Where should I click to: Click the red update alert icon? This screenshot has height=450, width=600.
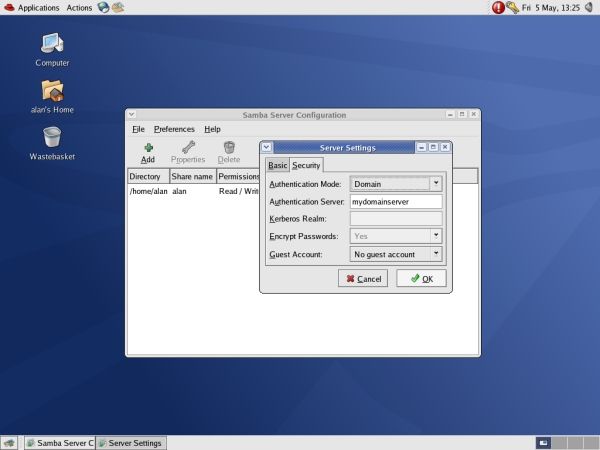pos(498,7)
